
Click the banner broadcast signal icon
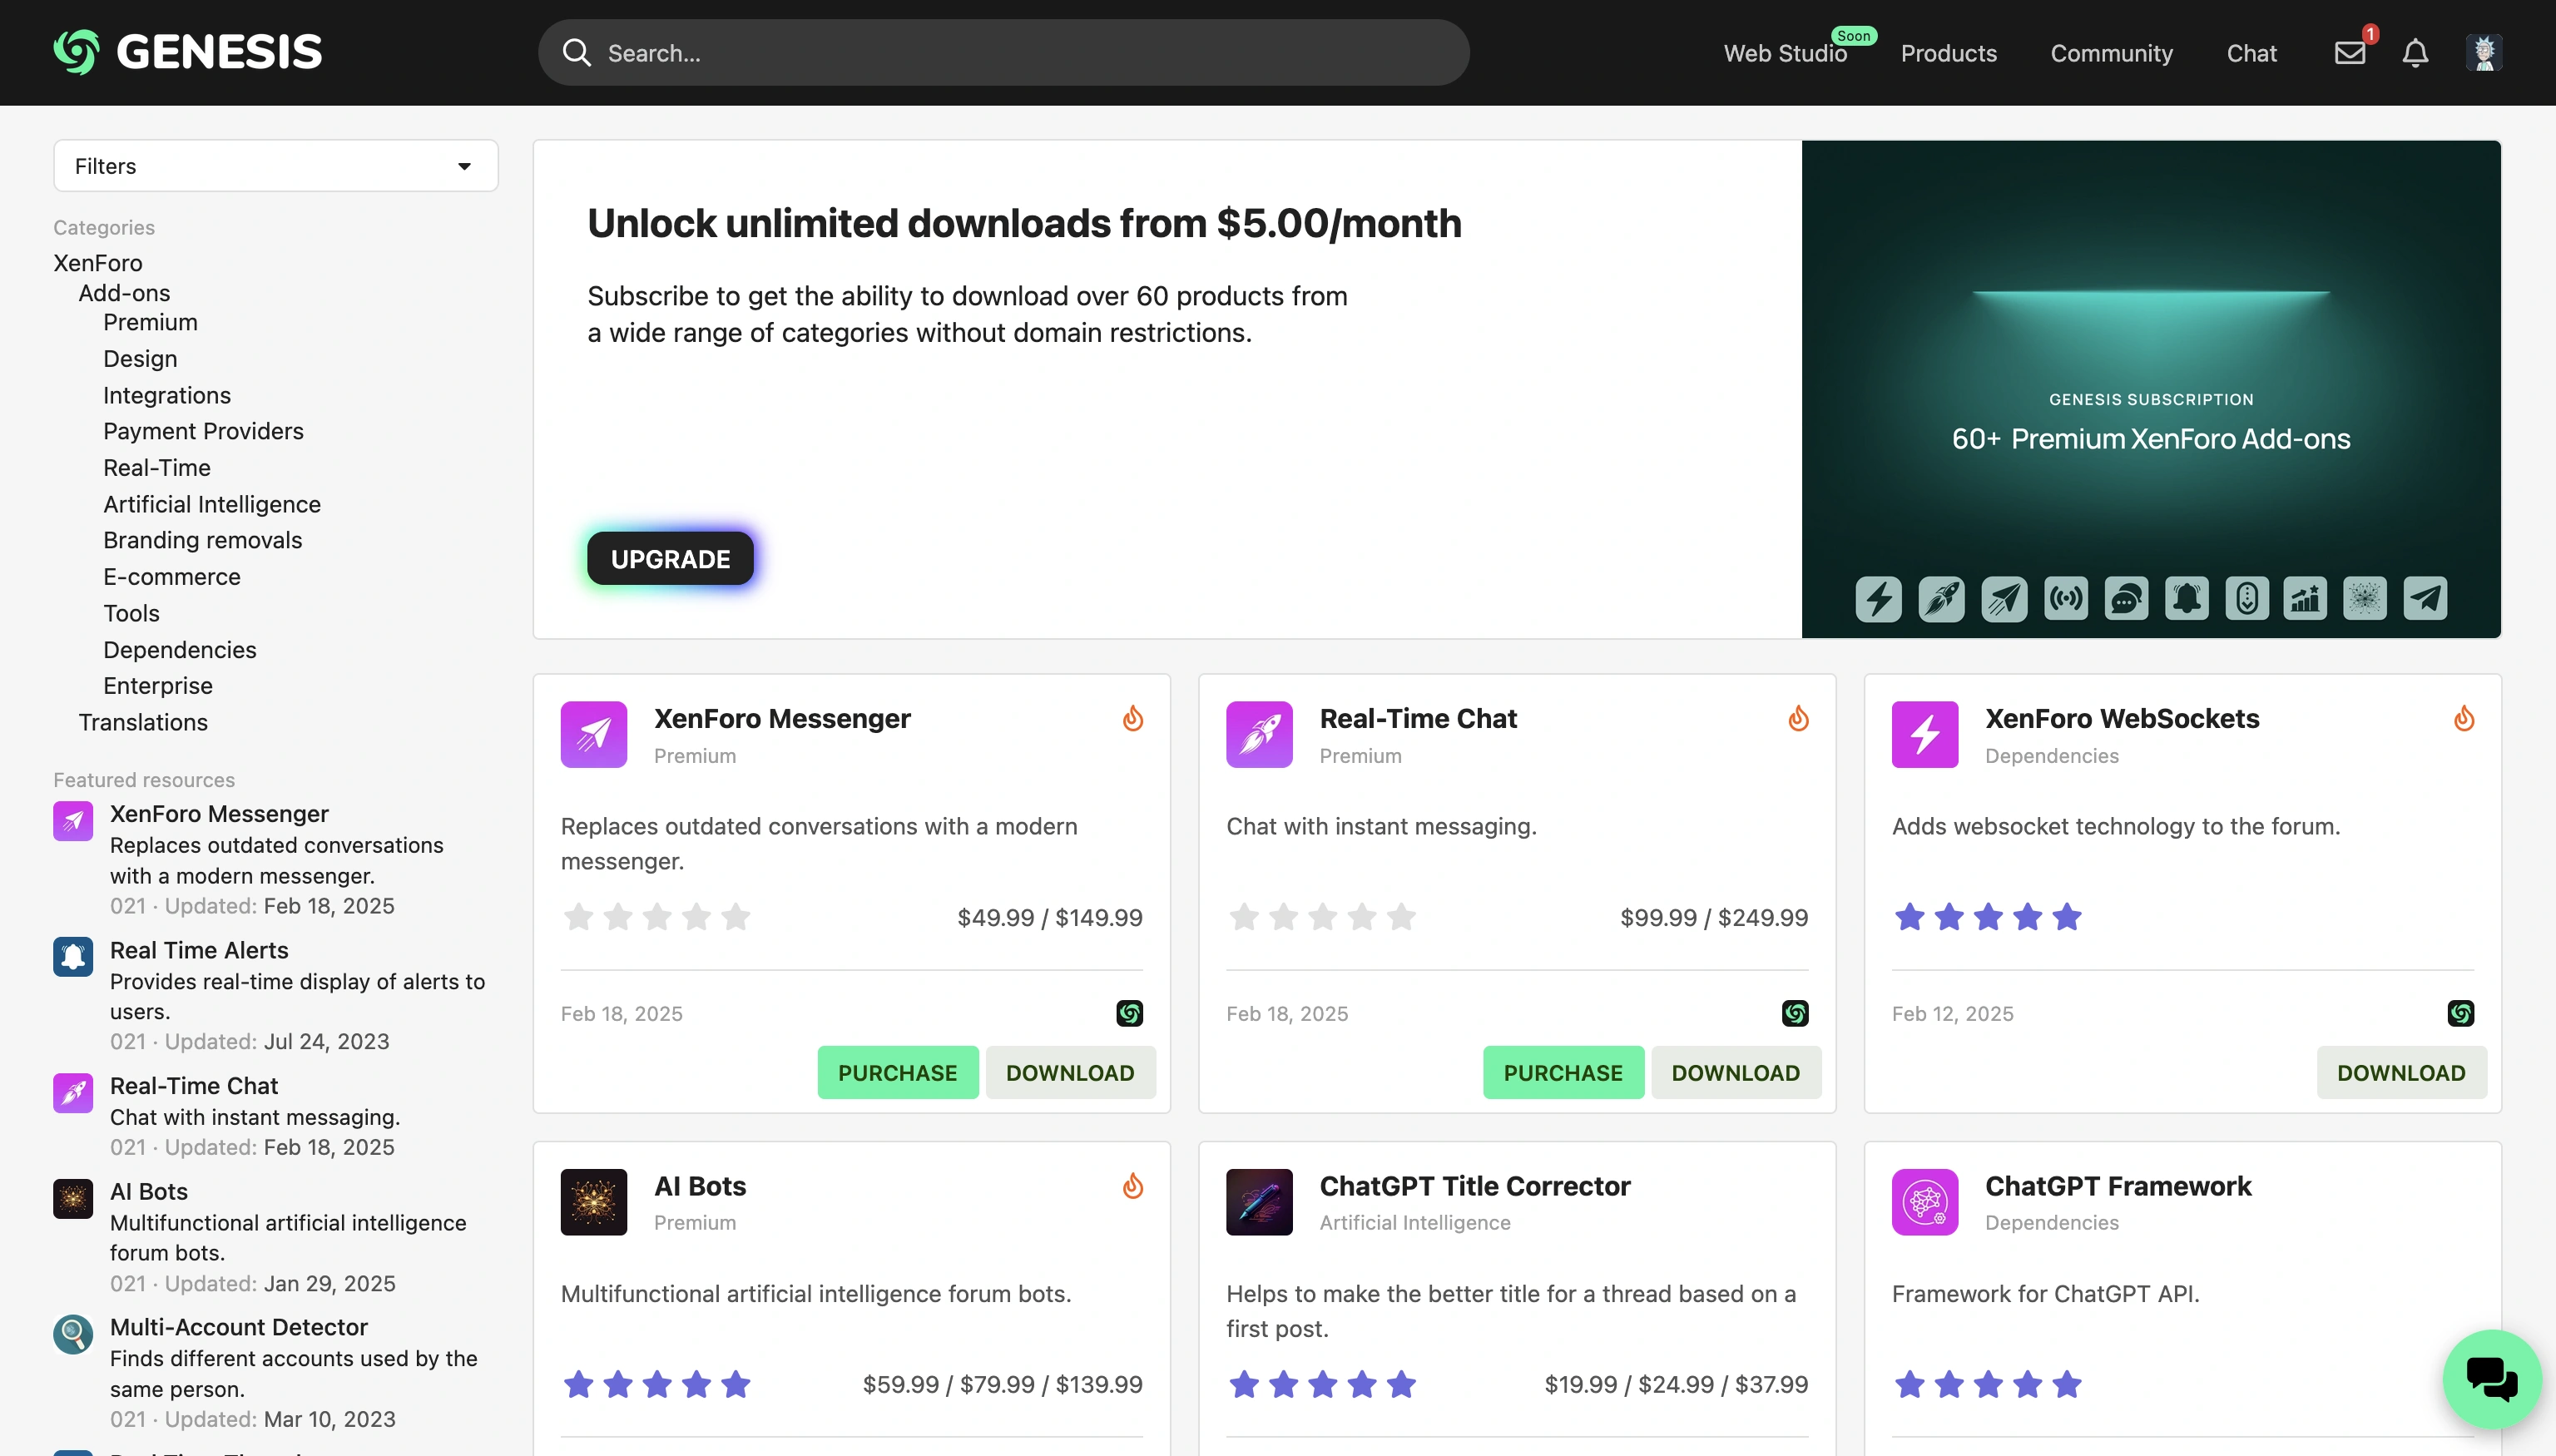(2065, 598)
